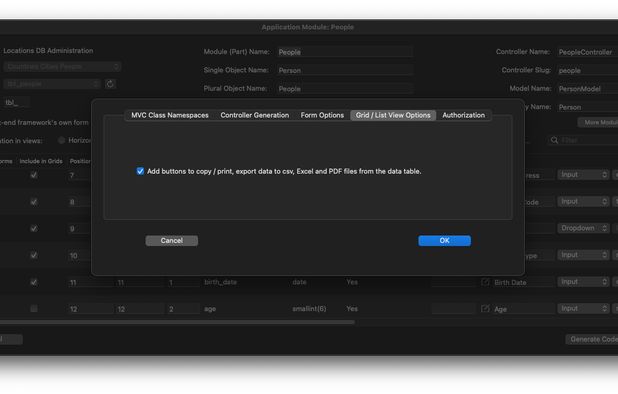Click the smallint(6) type cell
The height and width of the screenshot is (394, 618).
pos(309,309)
